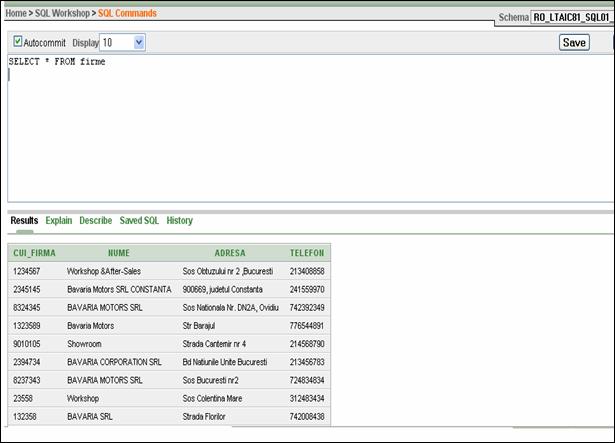Click the CUI_FIRMA column header

[34, 253]
